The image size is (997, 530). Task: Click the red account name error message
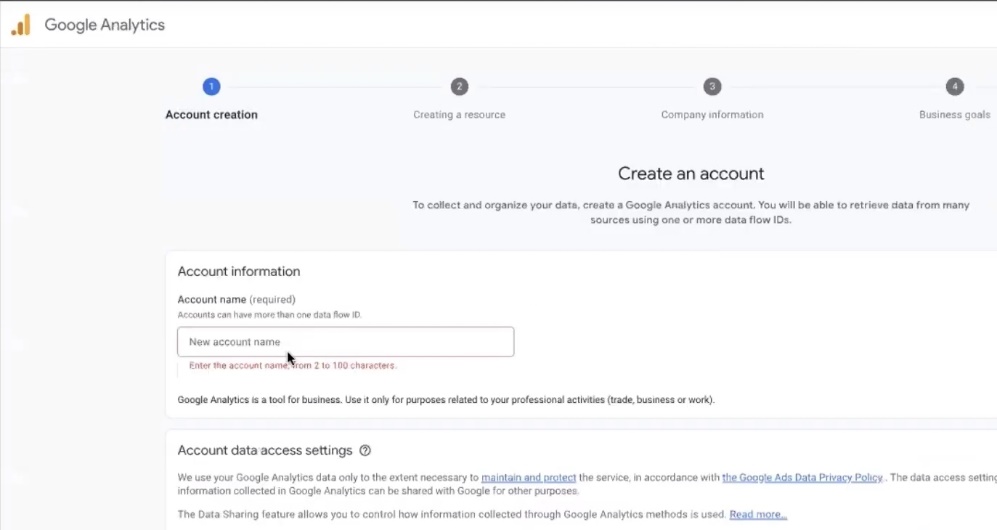[292, 366]
